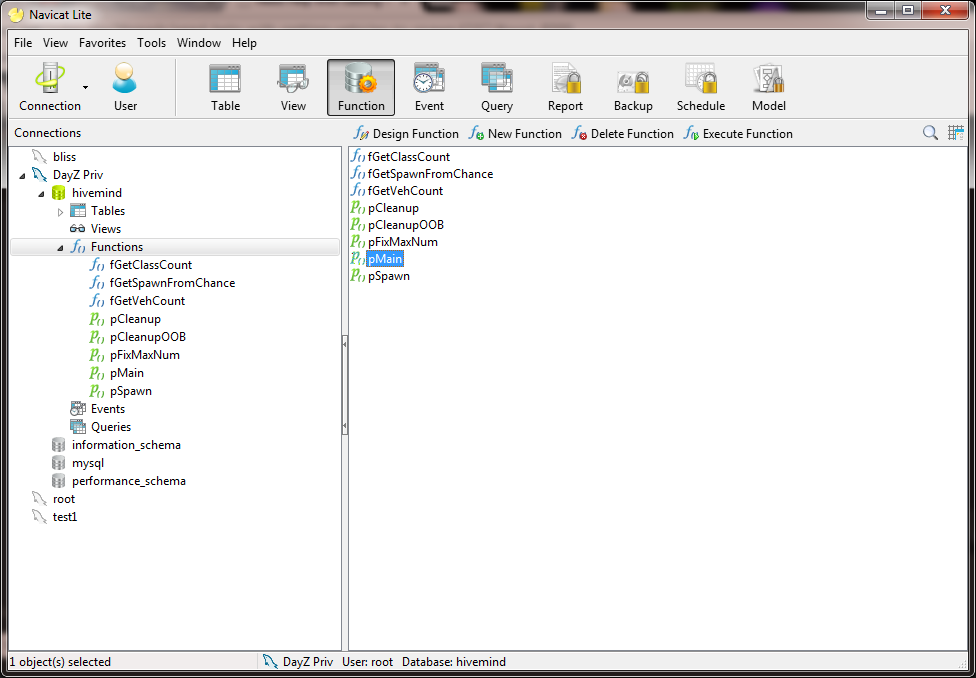
Task: Select pSpawn in the right object list
Action: coord(389,276)
